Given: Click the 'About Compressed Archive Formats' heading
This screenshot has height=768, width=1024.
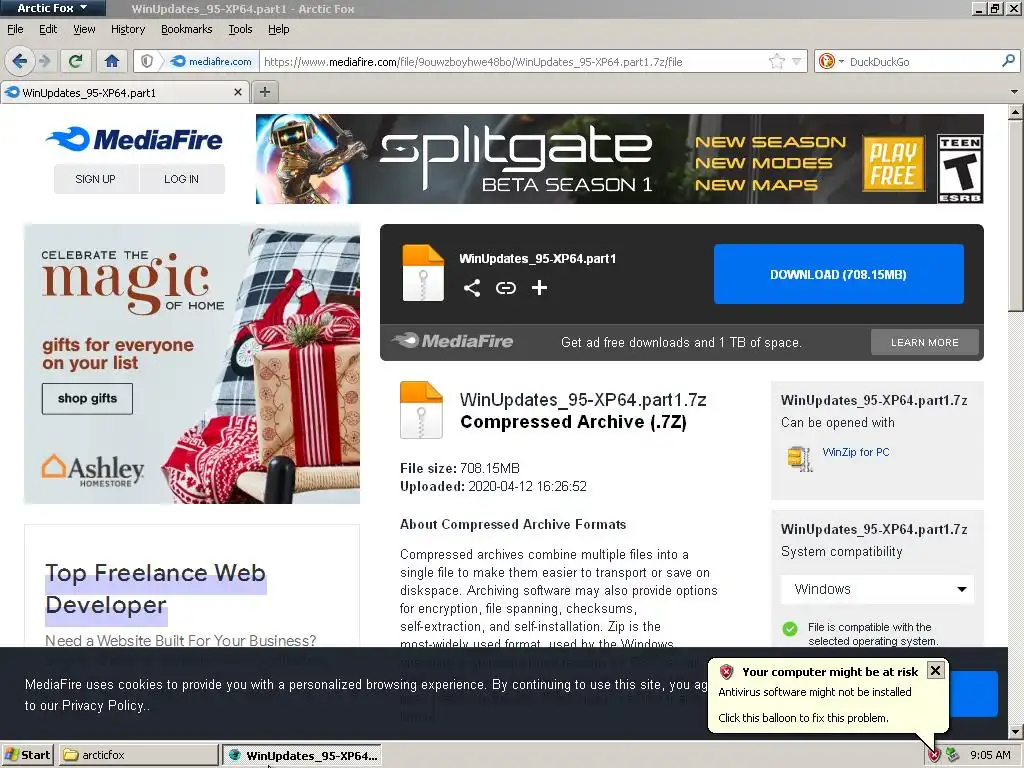Looking at the screenshot, I should pyautogui.click(x=513, y=524).
